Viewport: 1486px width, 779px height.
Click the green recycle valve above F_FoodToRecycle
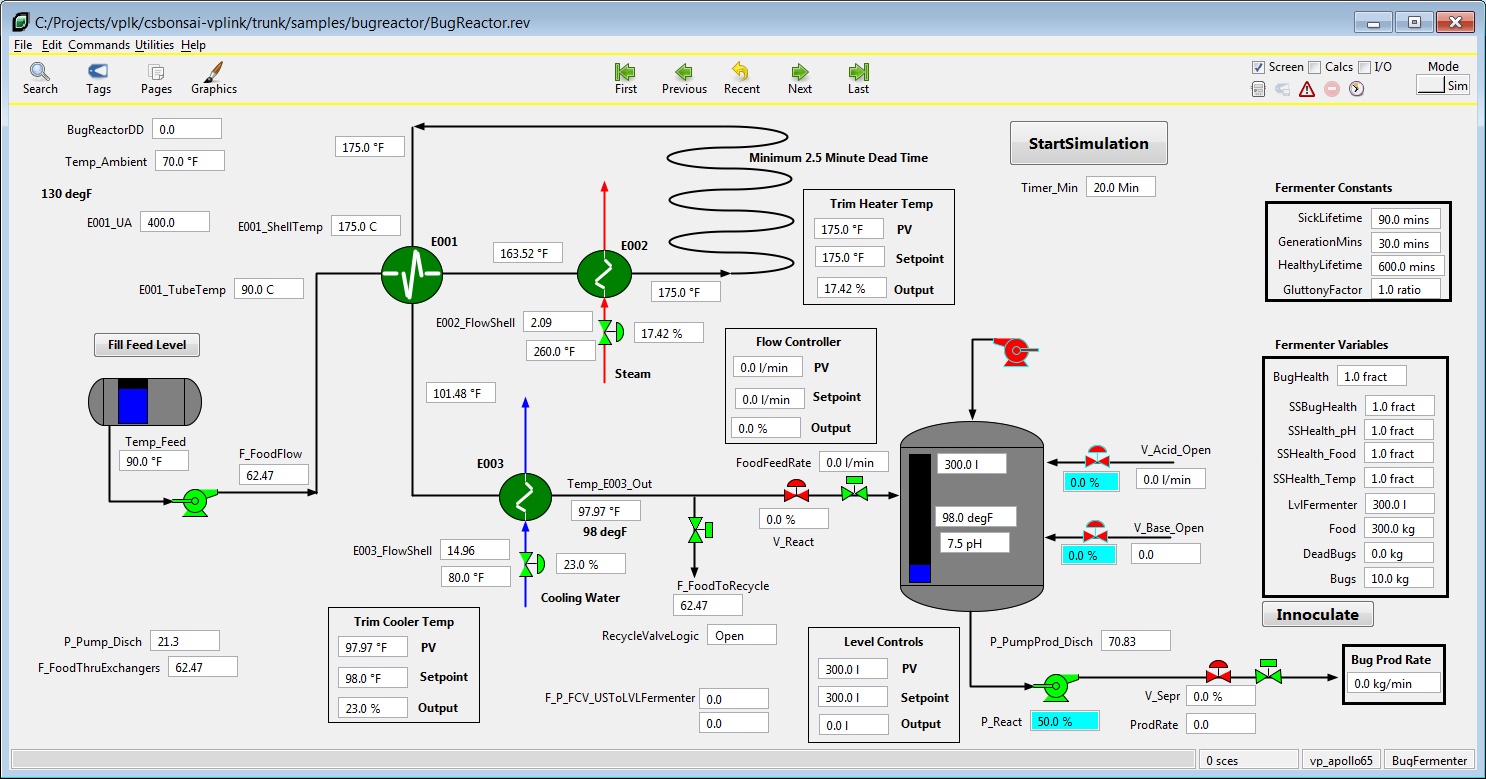pos(700,530)
